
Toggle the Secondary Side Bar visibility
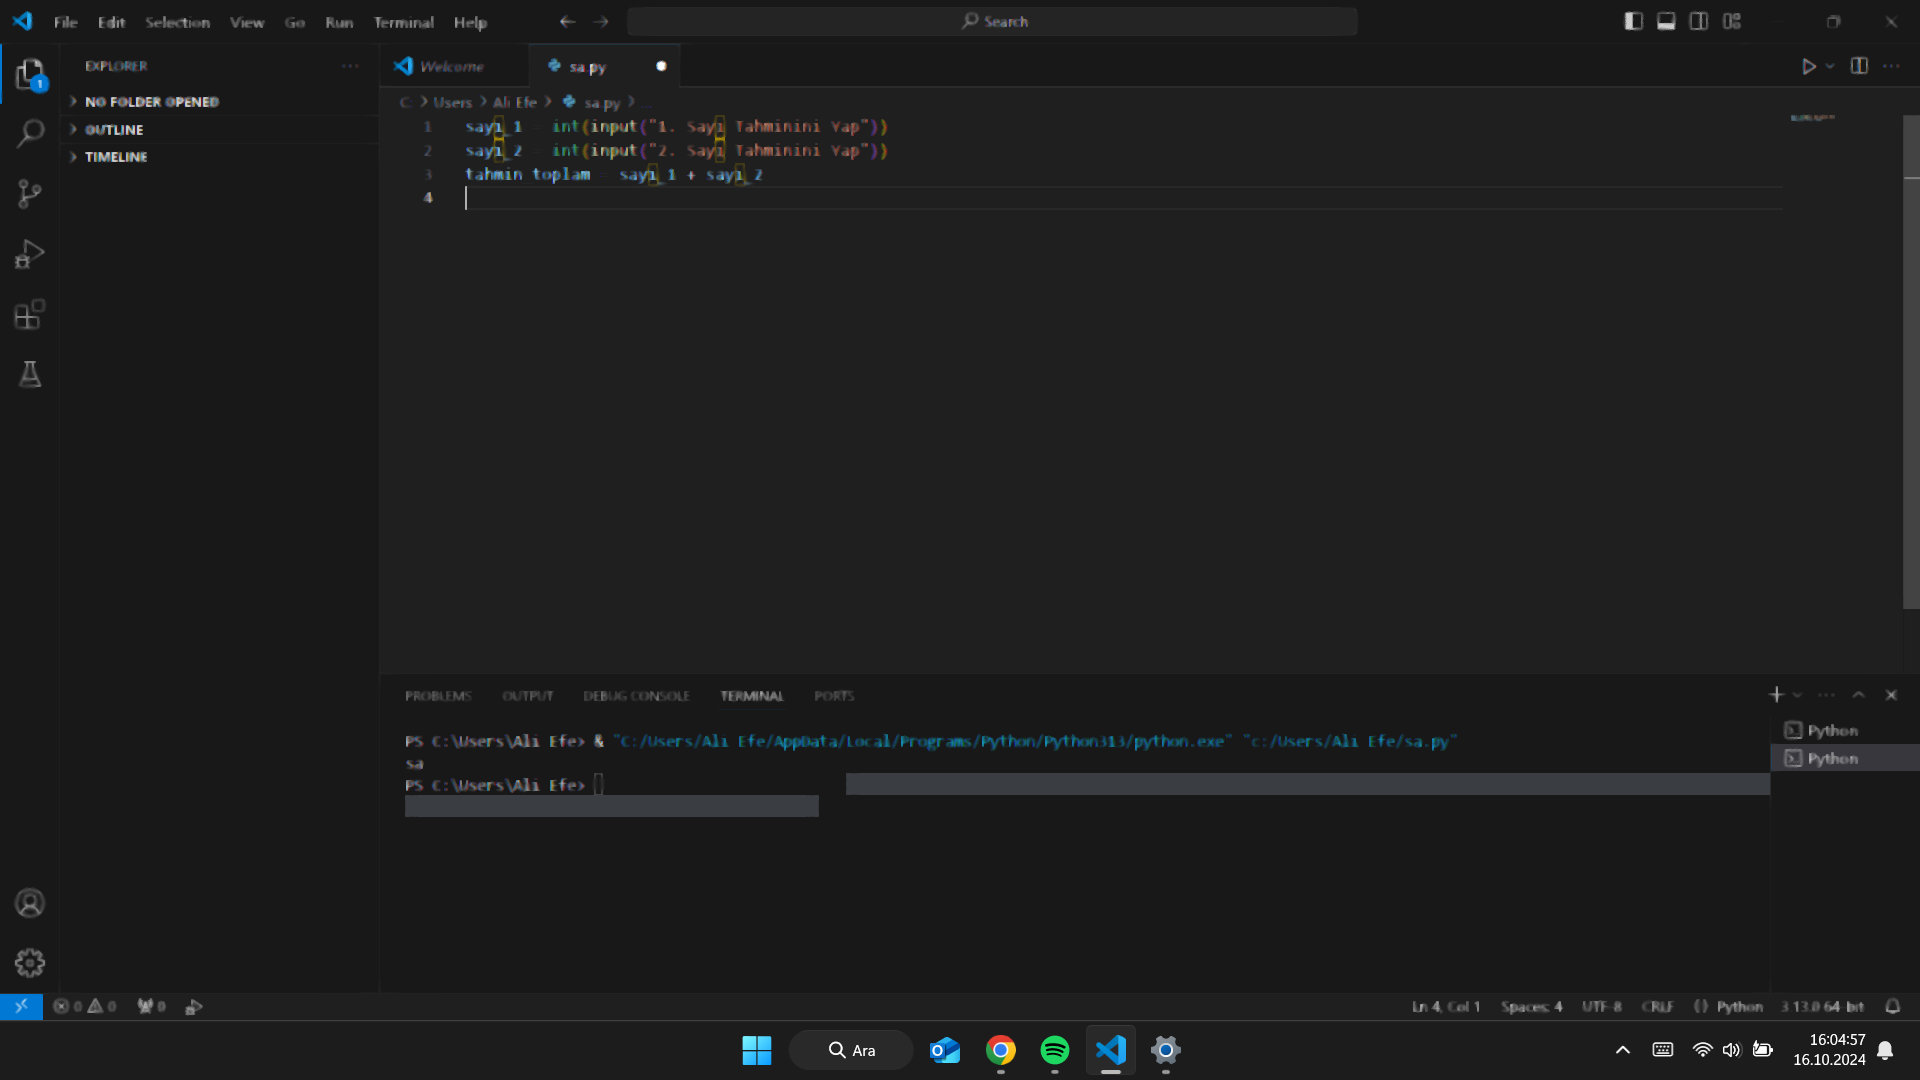(x=1699, y=21)
